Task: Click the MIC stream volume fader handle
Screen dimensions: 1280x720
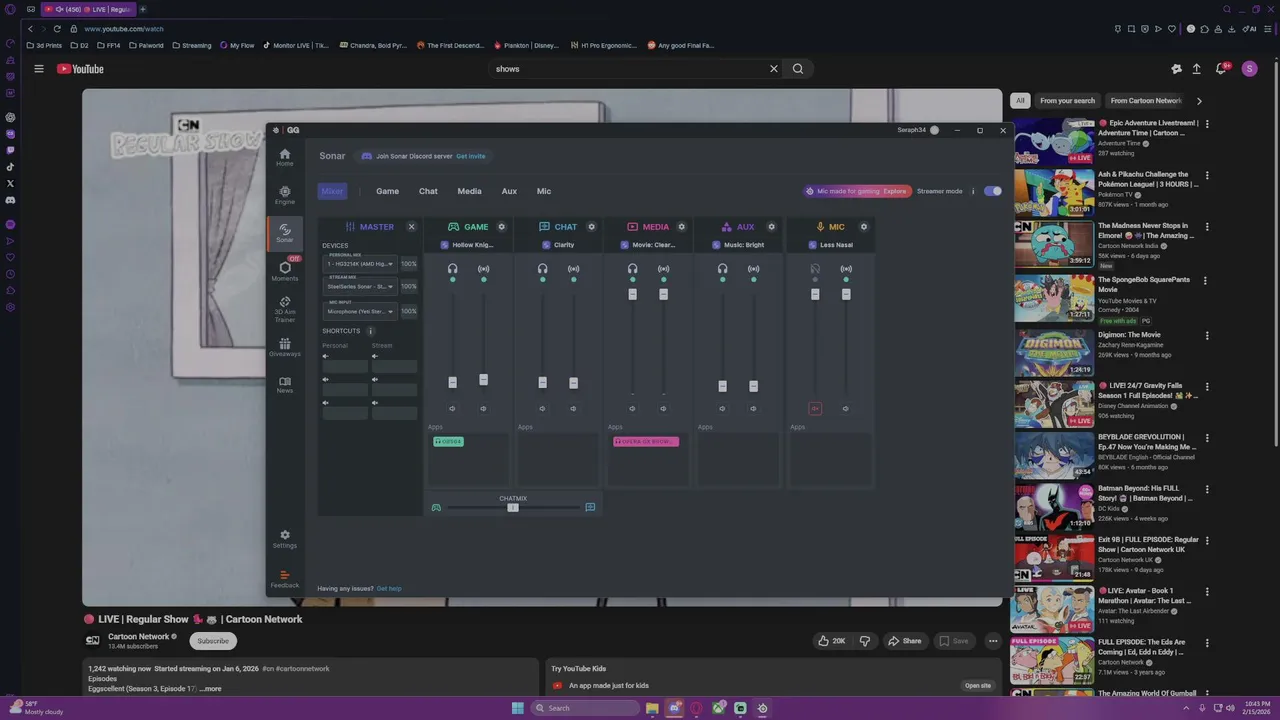Action: [846, 294]
